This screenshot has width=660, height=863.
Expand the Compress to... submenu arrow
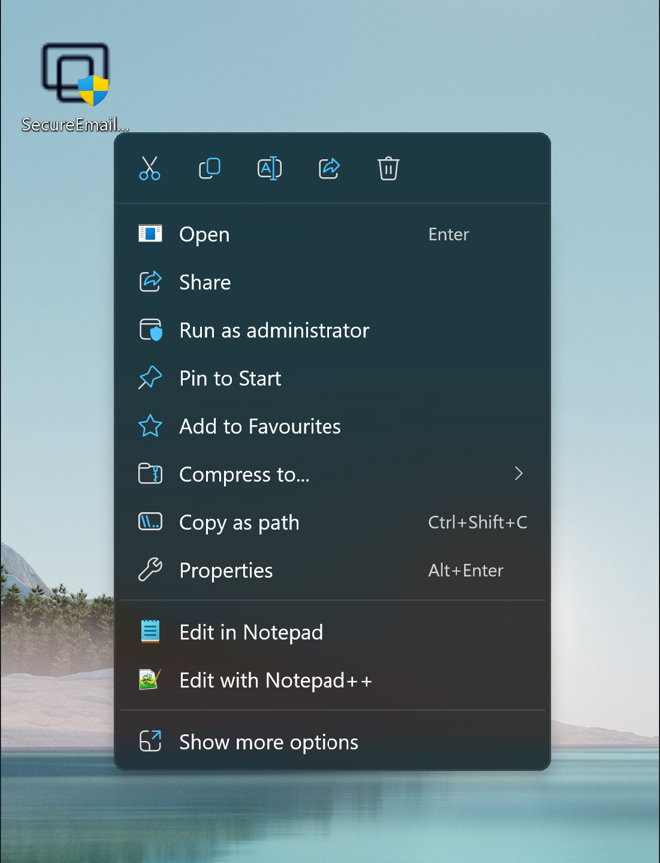pyautogui.click(x=518, y=474)
